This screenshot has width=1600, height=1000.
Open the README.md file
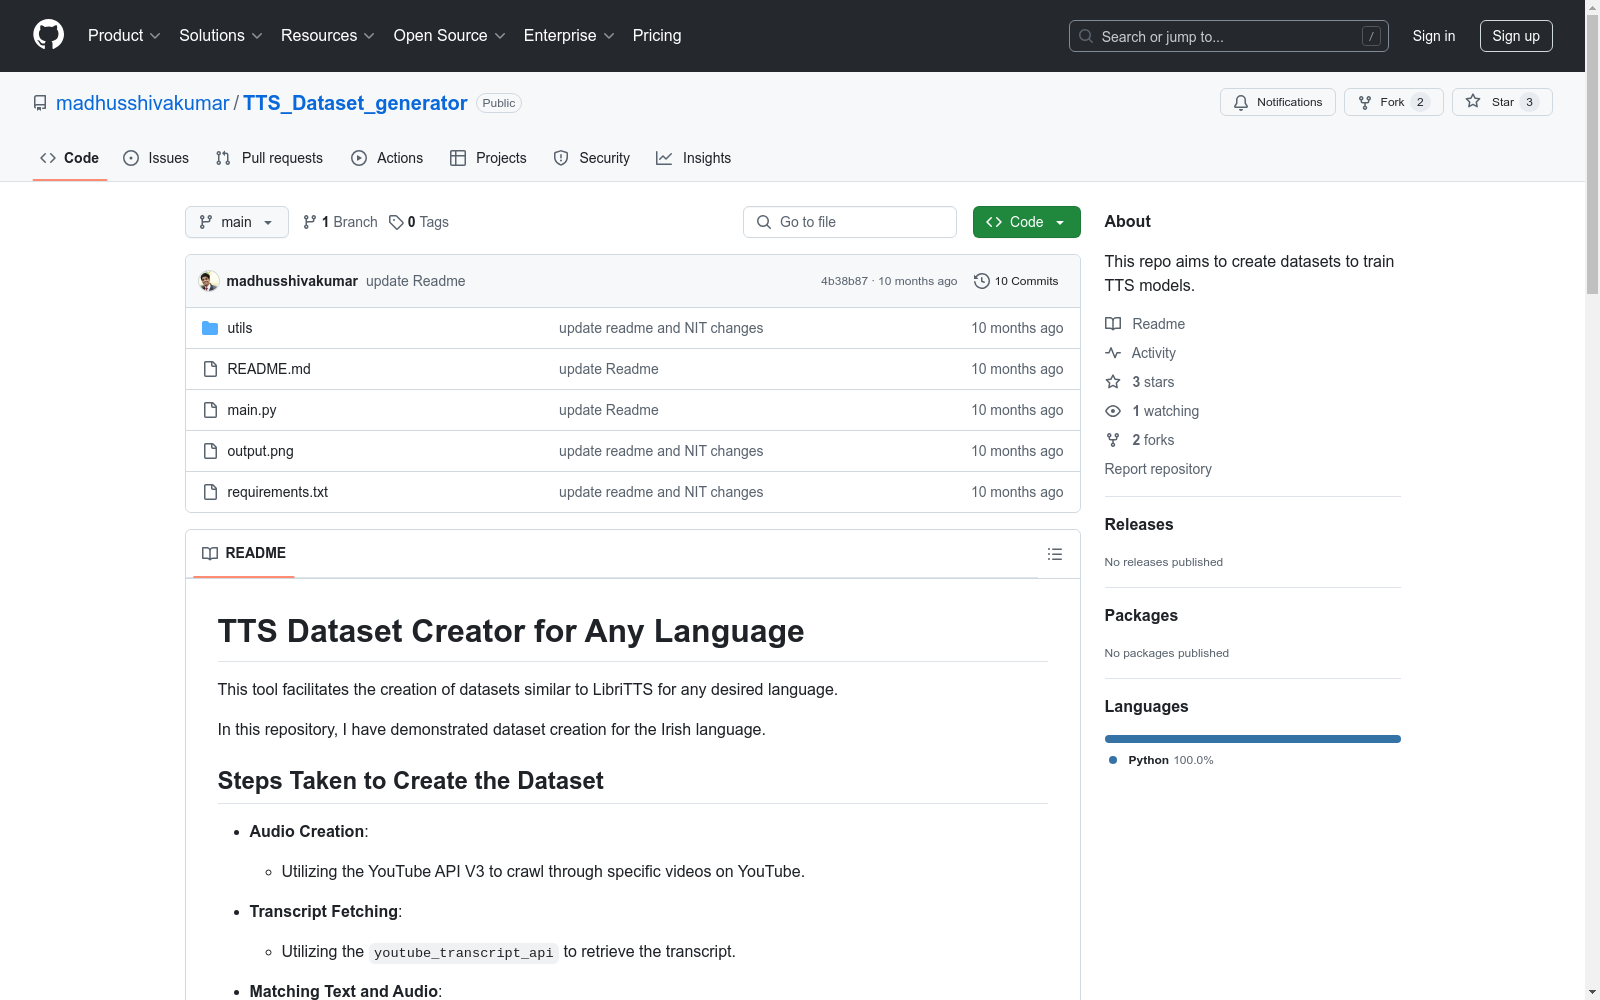pos(269,369)
